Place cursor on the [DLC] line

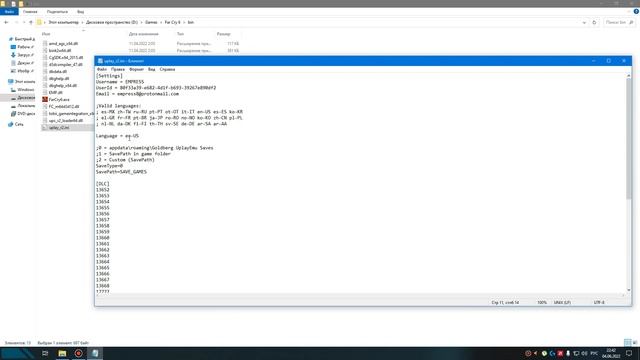[102, 184]
